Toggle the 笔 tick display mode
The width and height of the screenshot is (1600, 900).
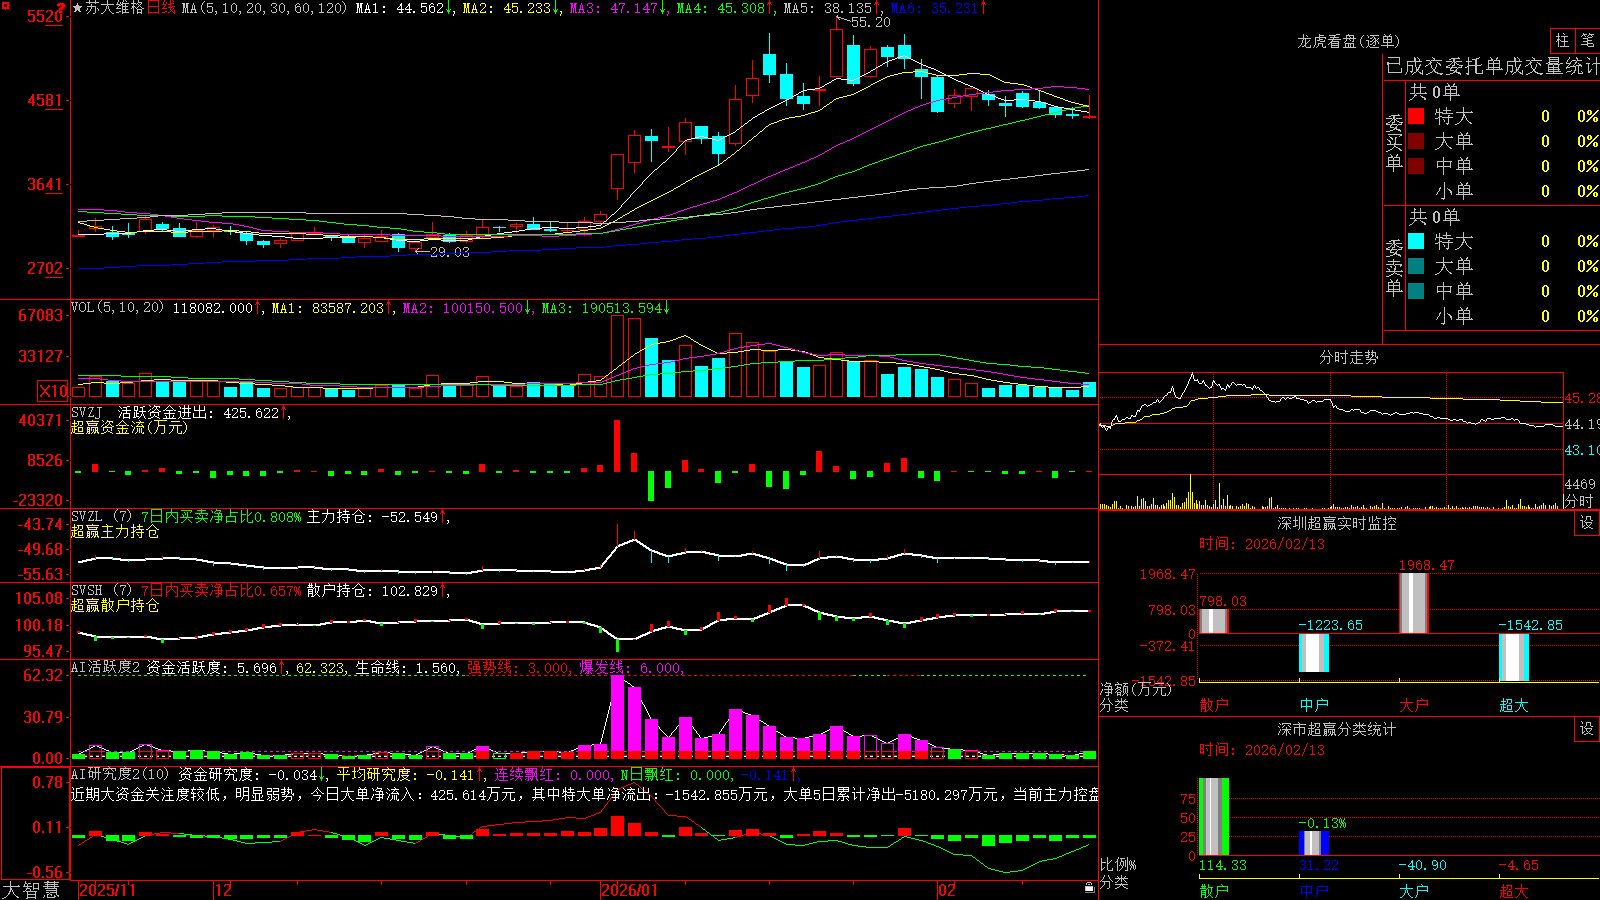coord(1587,41)
